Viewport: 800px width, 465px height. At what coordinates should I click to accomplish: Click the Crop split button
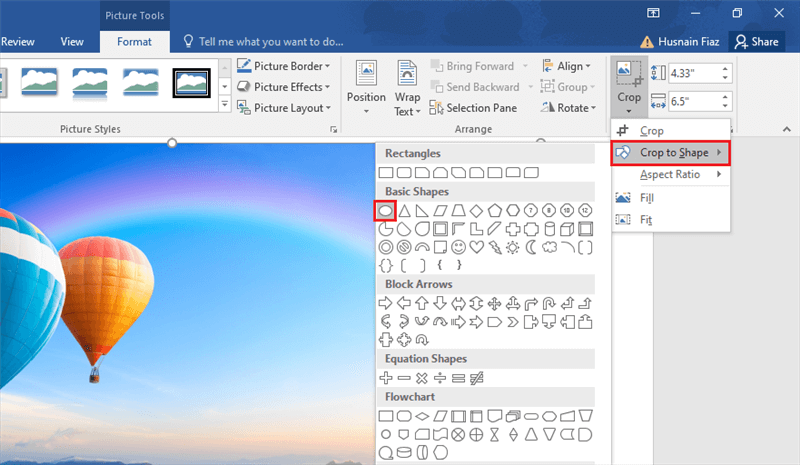click(629, 87)
